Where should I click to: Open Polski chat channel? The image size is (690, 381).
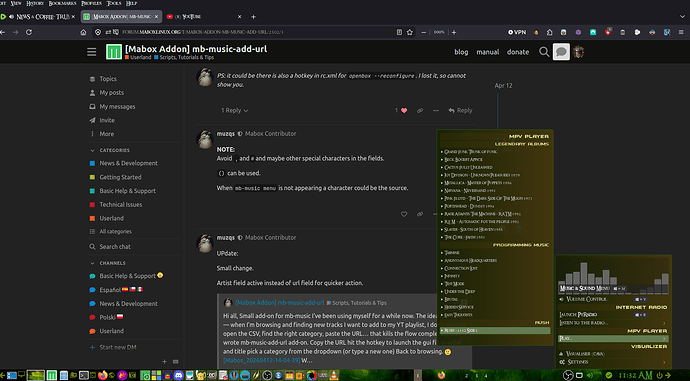[106, 317]
